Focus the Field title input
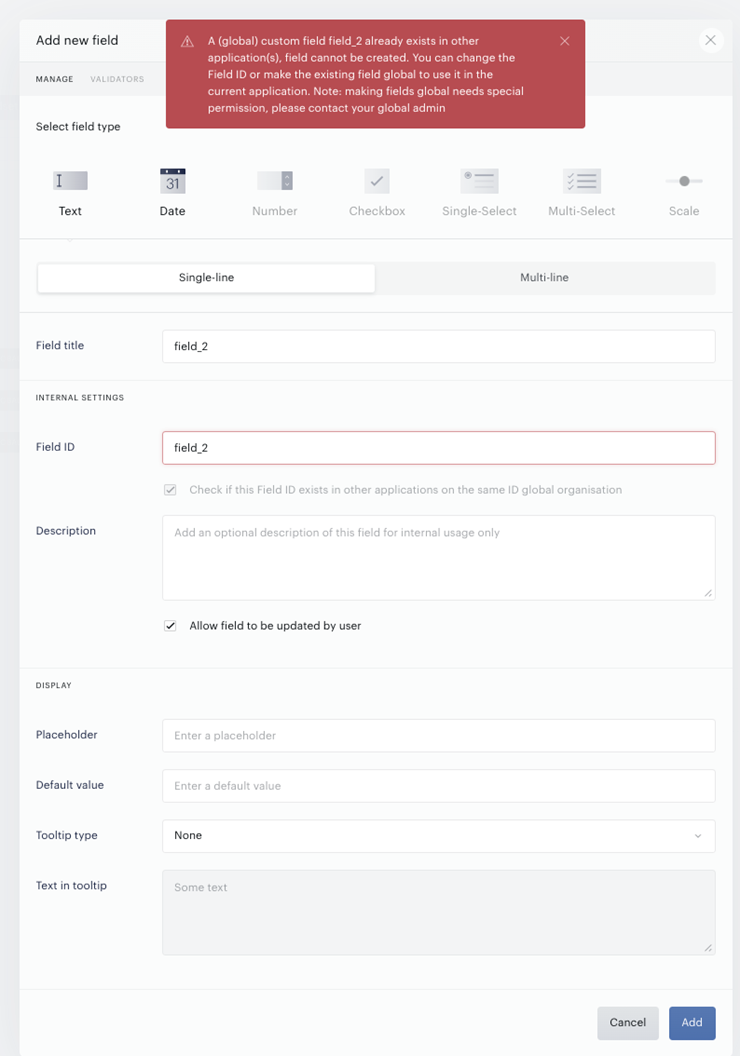The width and height of the screenshot is (740, 1056). [438, 346]
